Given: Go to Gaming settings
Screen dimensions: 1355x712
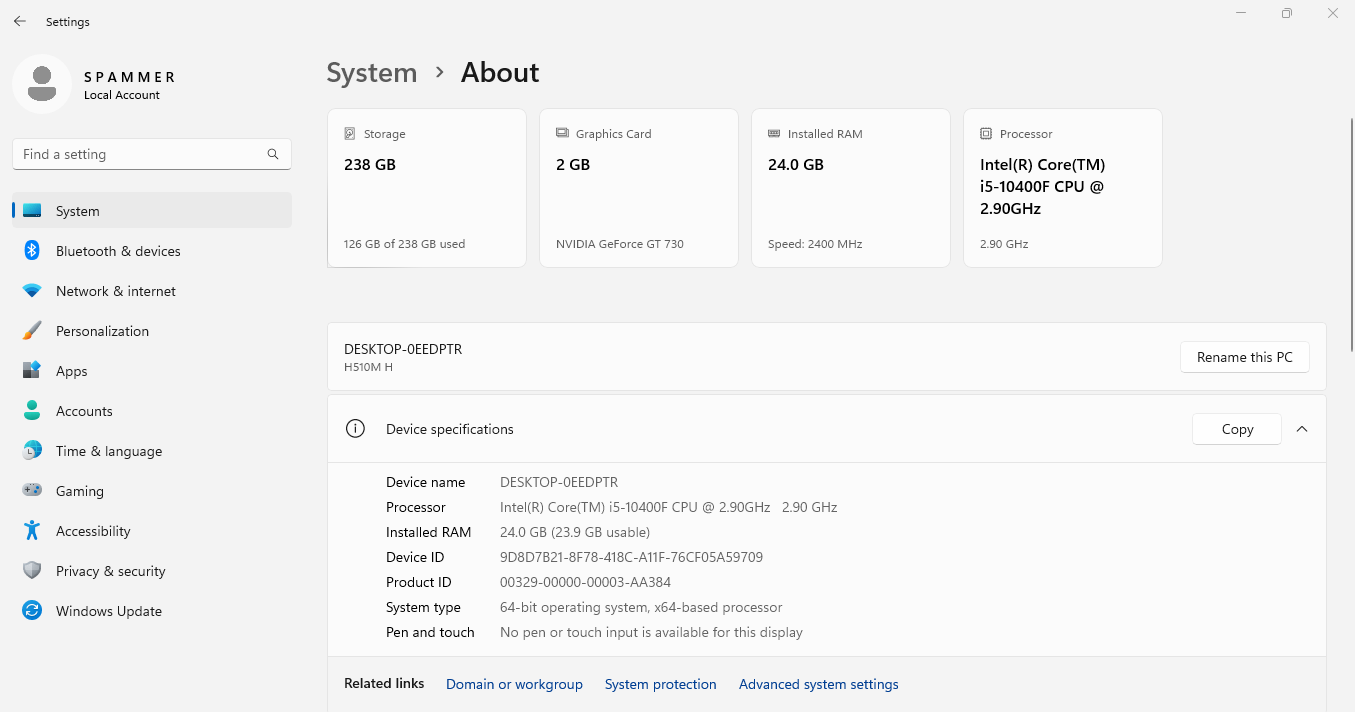Looking at the screenshot, I should (152, 491).
